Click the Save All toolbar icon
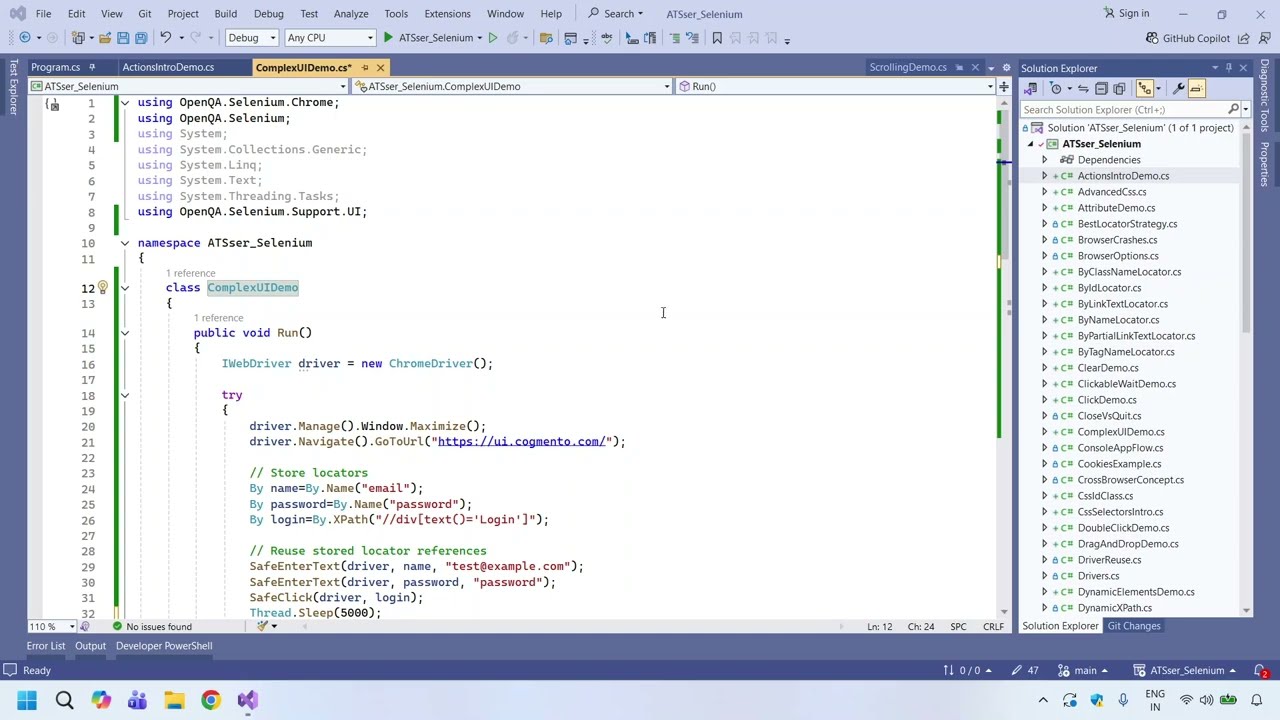This screenshot has height=720, width=1280. coord(141,38)
